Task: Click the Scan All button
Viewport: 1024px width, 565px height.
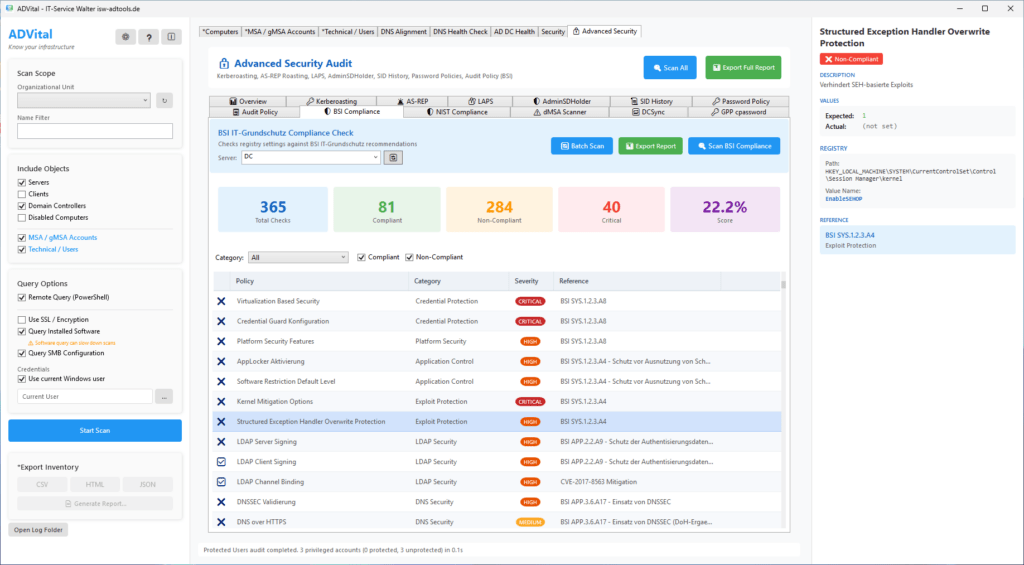Action: (x=670, y=68)
